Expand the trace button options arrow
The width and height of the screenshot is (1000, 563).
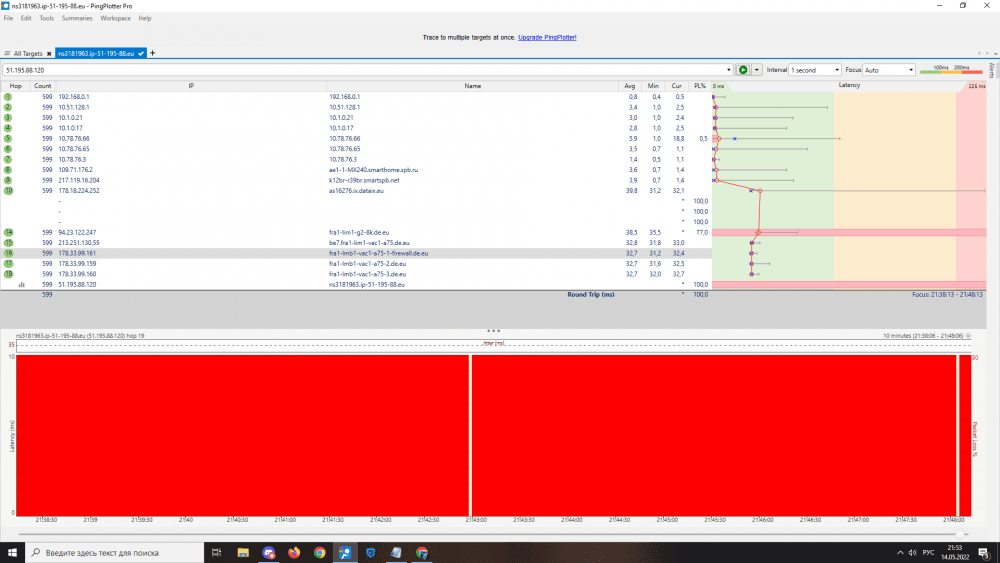(757, 70)
